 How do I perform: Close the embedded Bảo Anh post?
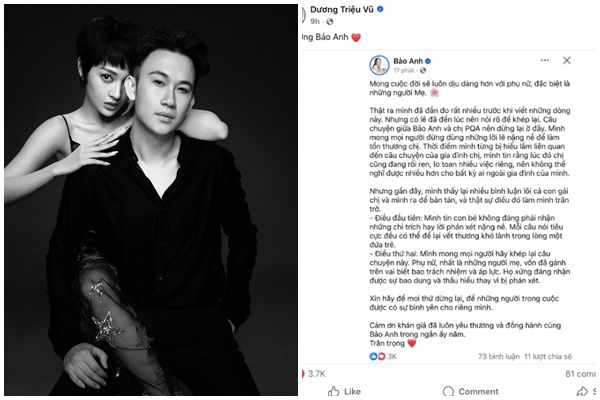click(567, 60)
